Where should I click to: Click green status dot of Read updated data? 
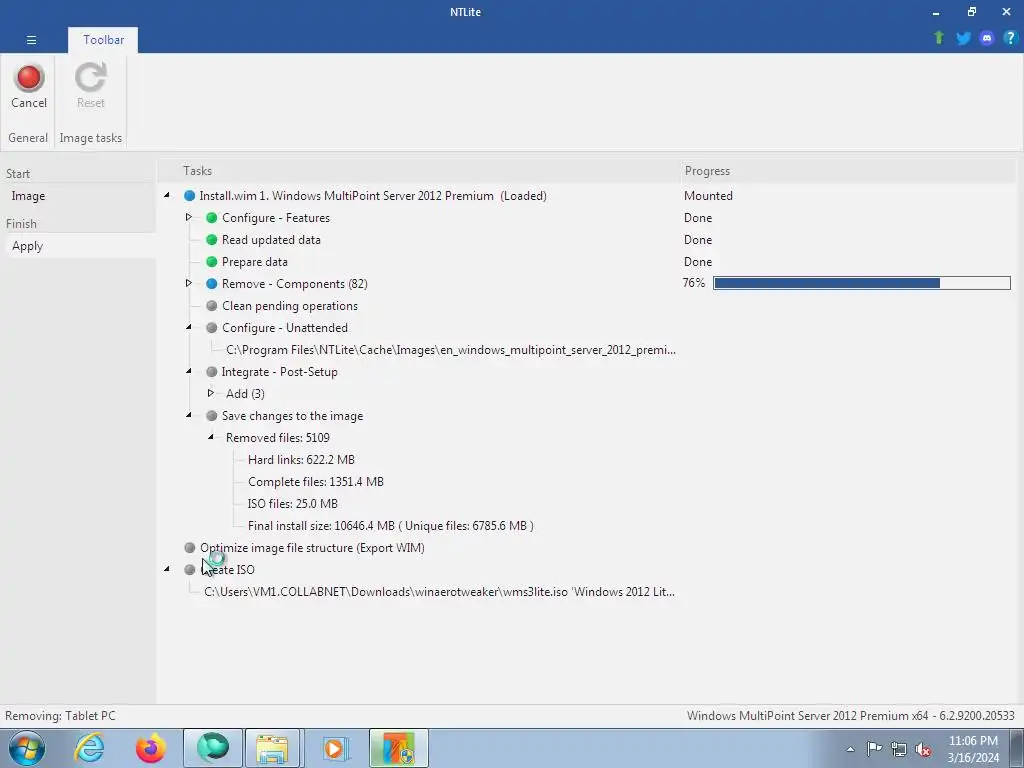click(x=212, y=240)
